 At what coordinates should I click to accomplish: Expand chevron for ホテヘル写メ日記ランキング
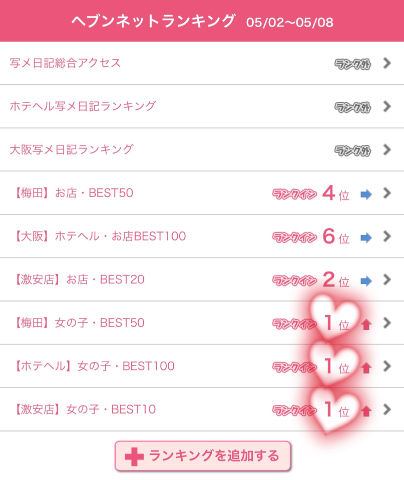[387, 106]
